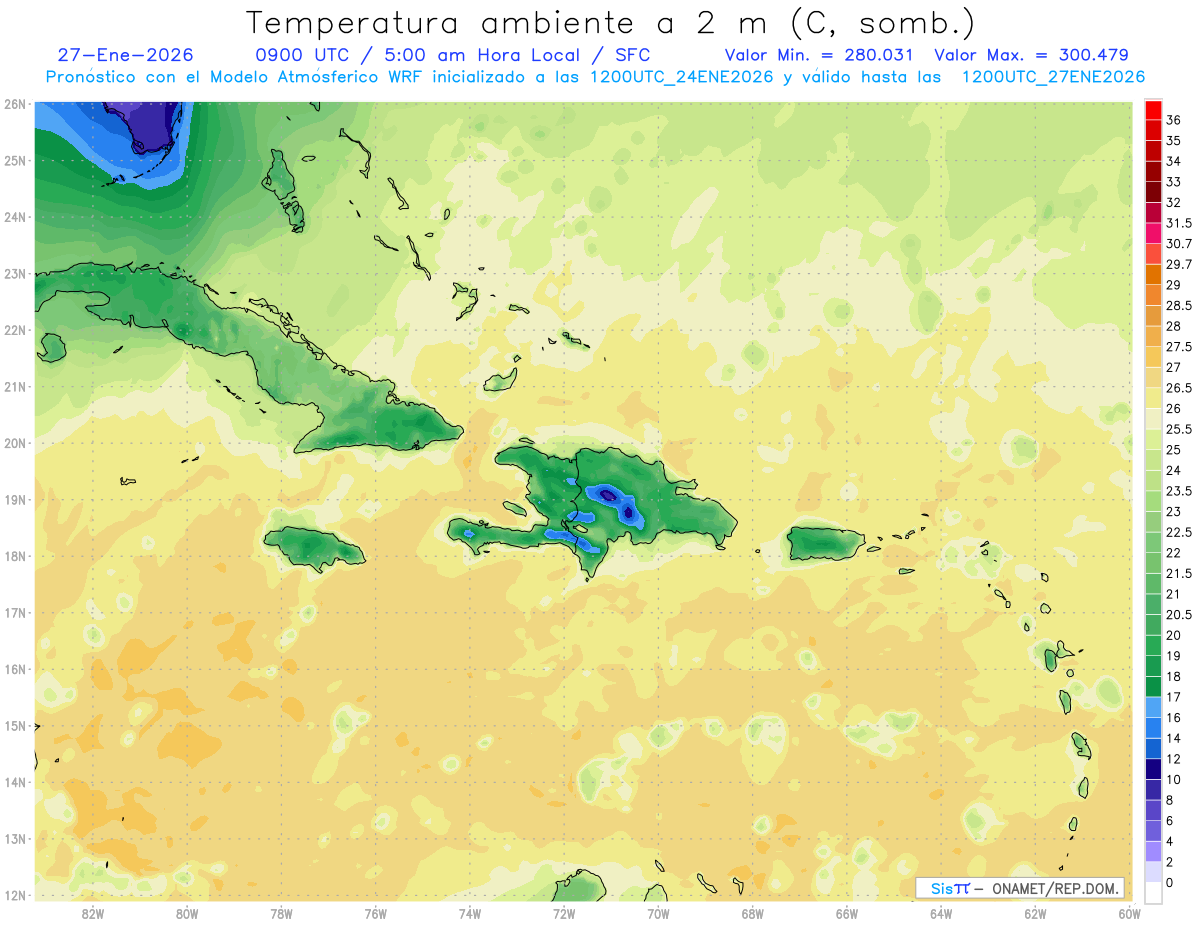This screenshot has width=1200, height=927.
Task: Click the '24N' latitude label
Action: [x=14, y=217]
